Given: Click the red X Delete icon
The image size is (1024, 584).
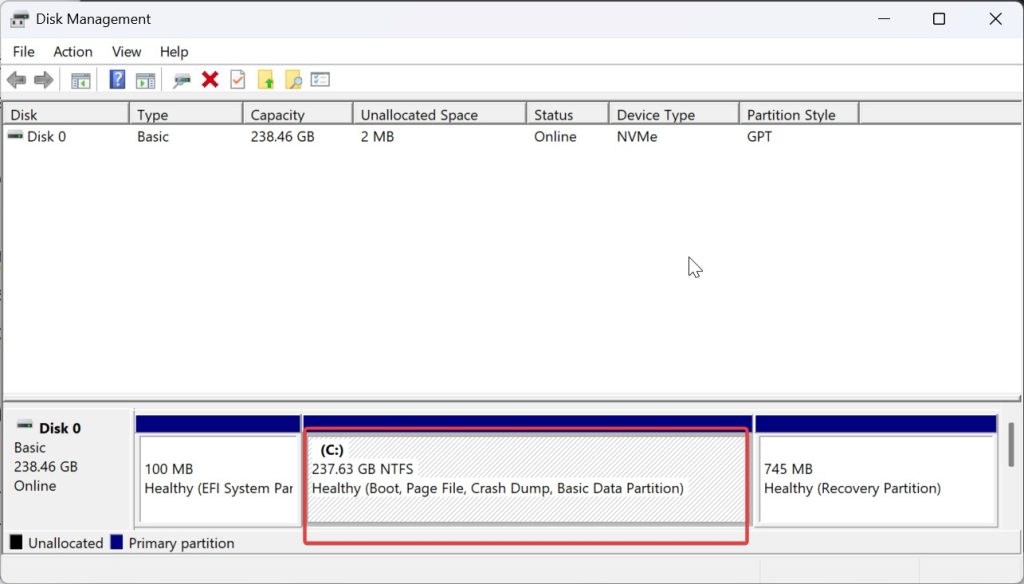Looking at the screenshot, I should [x=210, y=80].
